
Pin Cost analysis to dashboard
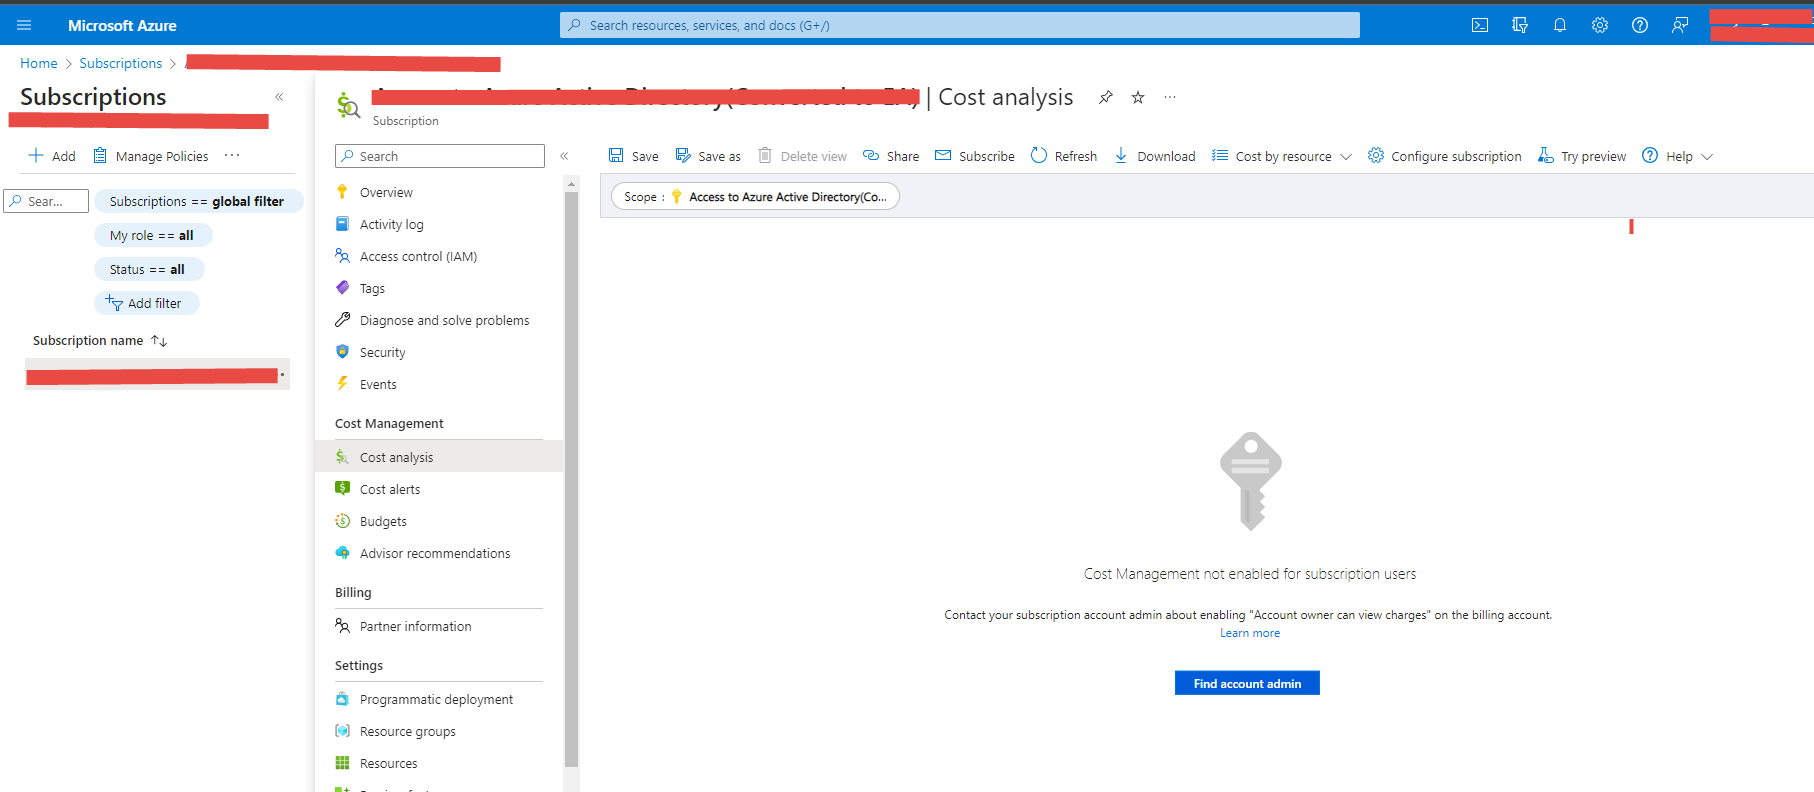coord(1105,97)
